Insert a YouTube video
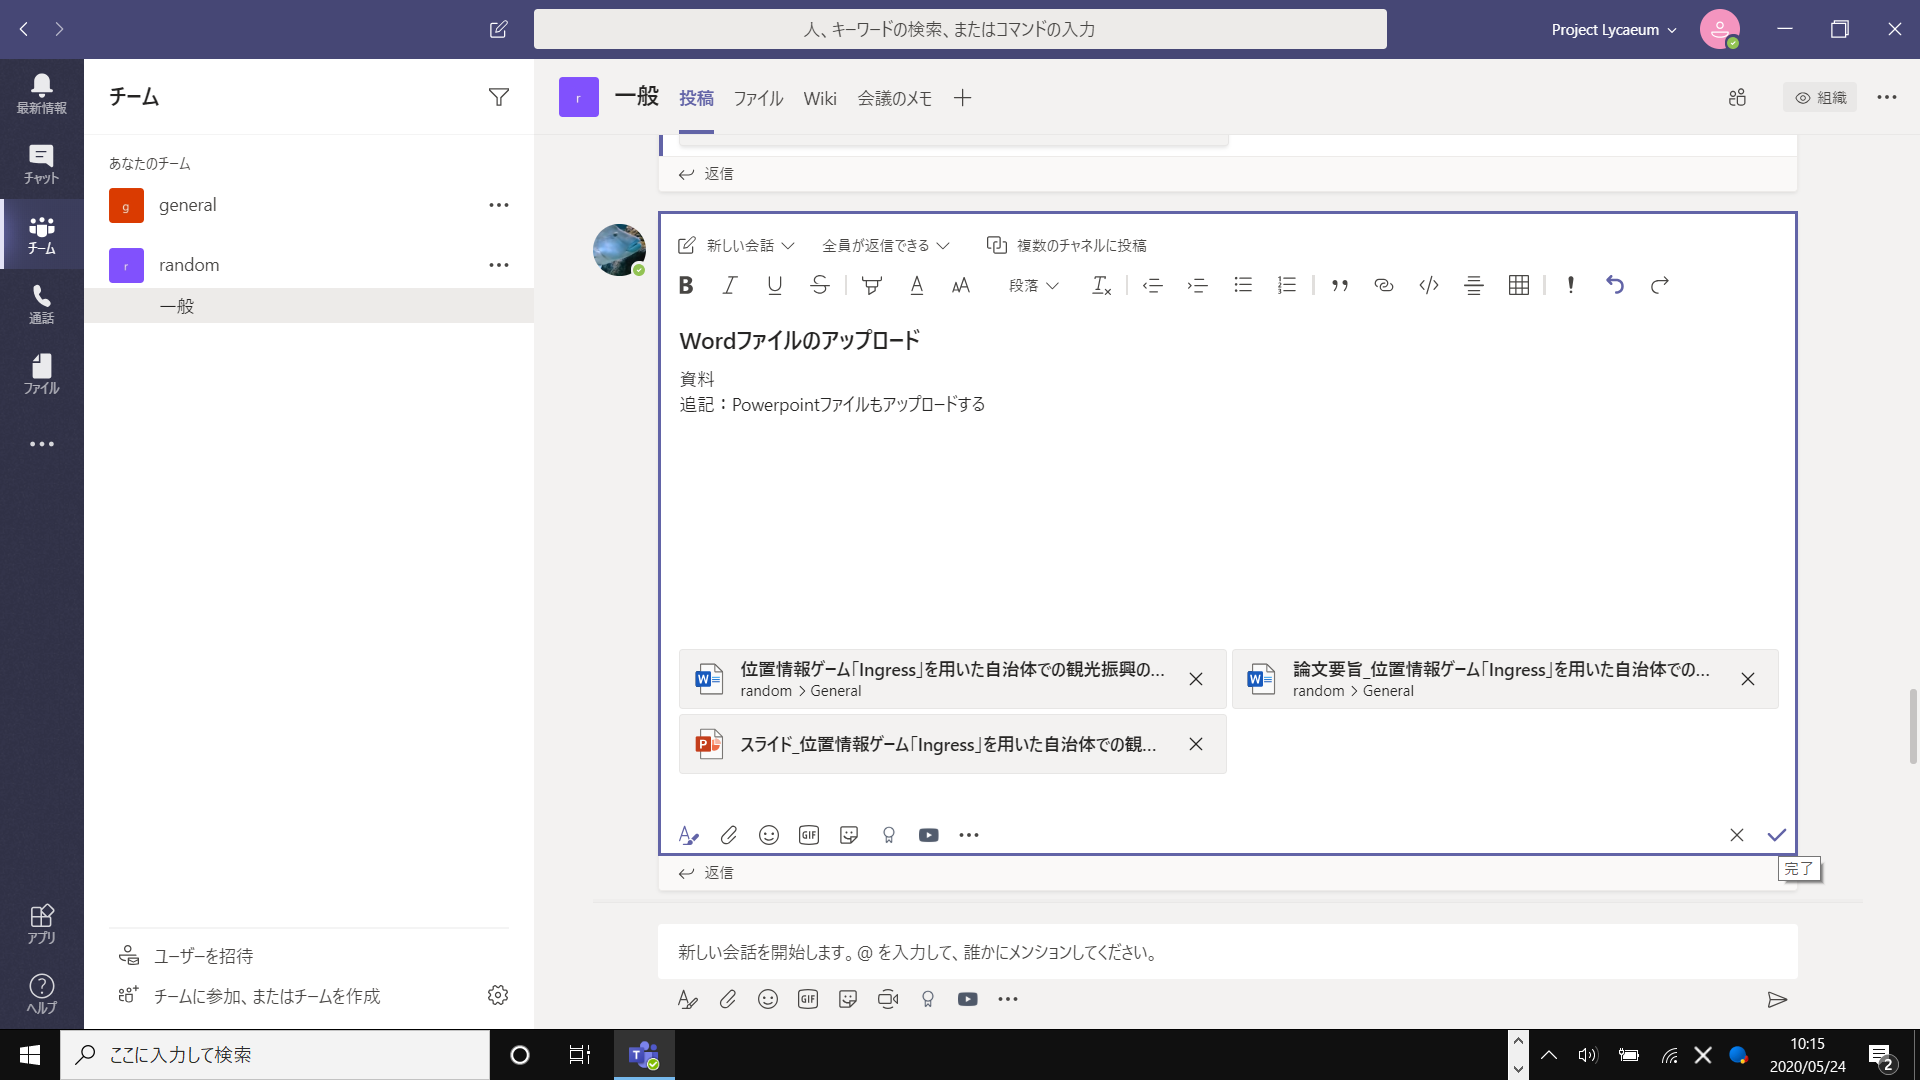This screenshot has height=1080, width=1920. [928, 834]
